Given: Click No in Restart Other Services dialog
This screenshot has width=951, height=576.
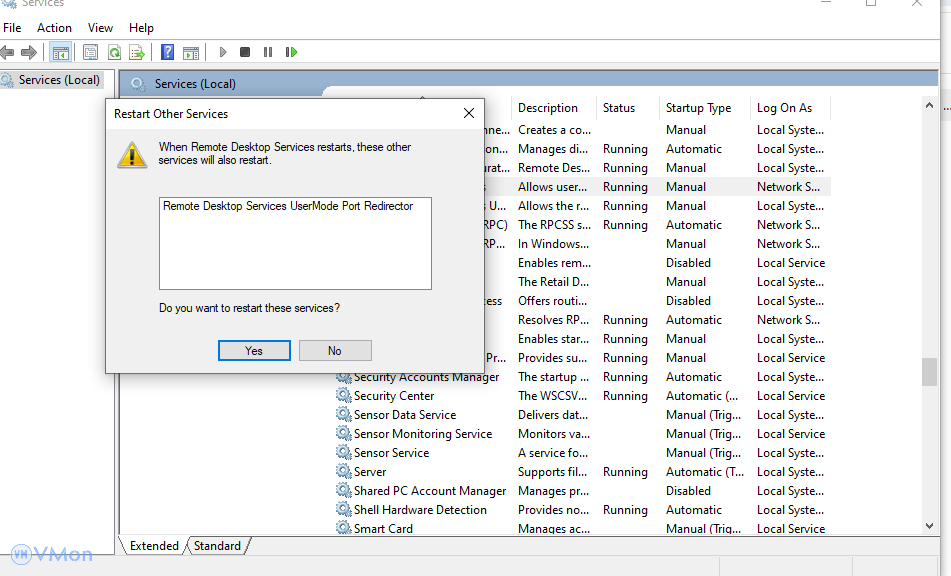Looking at the screenshot, I should 335,350.
